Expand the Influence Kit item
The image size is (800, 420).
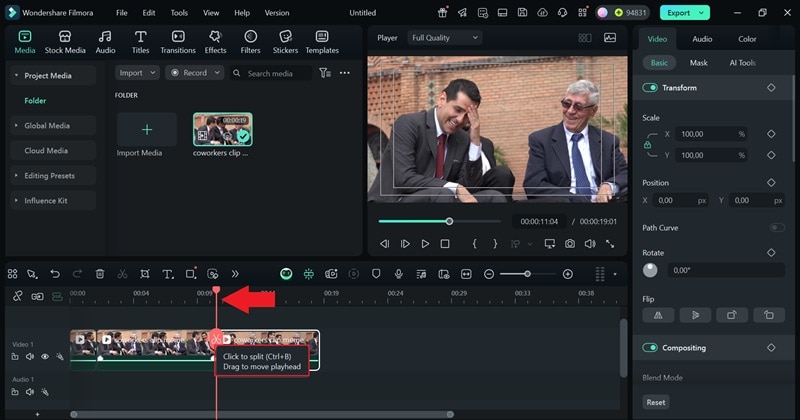16,201
